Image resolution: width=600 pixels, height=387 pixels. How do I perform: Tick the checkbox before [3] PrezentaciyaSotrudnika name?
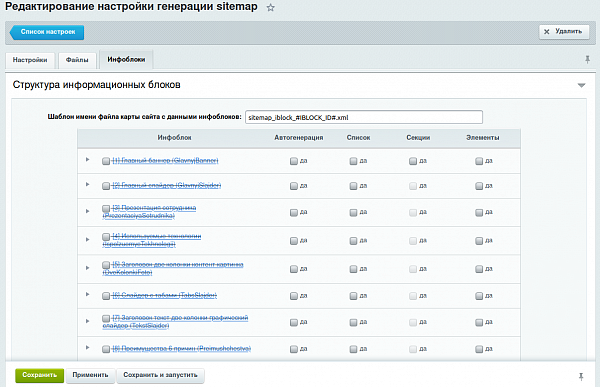click(x=106, y=208)
